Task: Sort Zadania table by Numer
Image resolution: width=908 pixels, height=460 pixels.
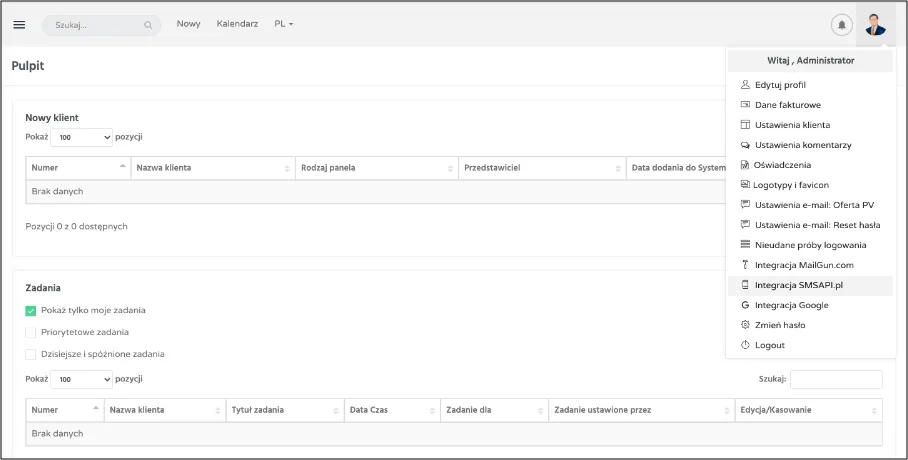Action: 65,410
